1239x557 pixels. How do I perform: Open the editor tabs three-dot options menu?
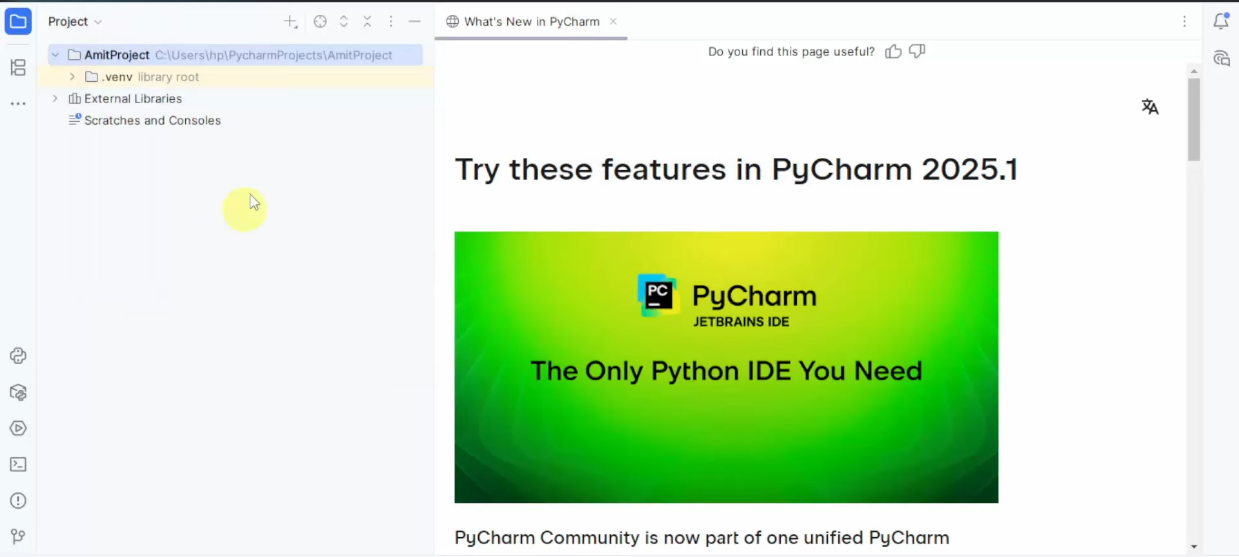point(1185,21)
